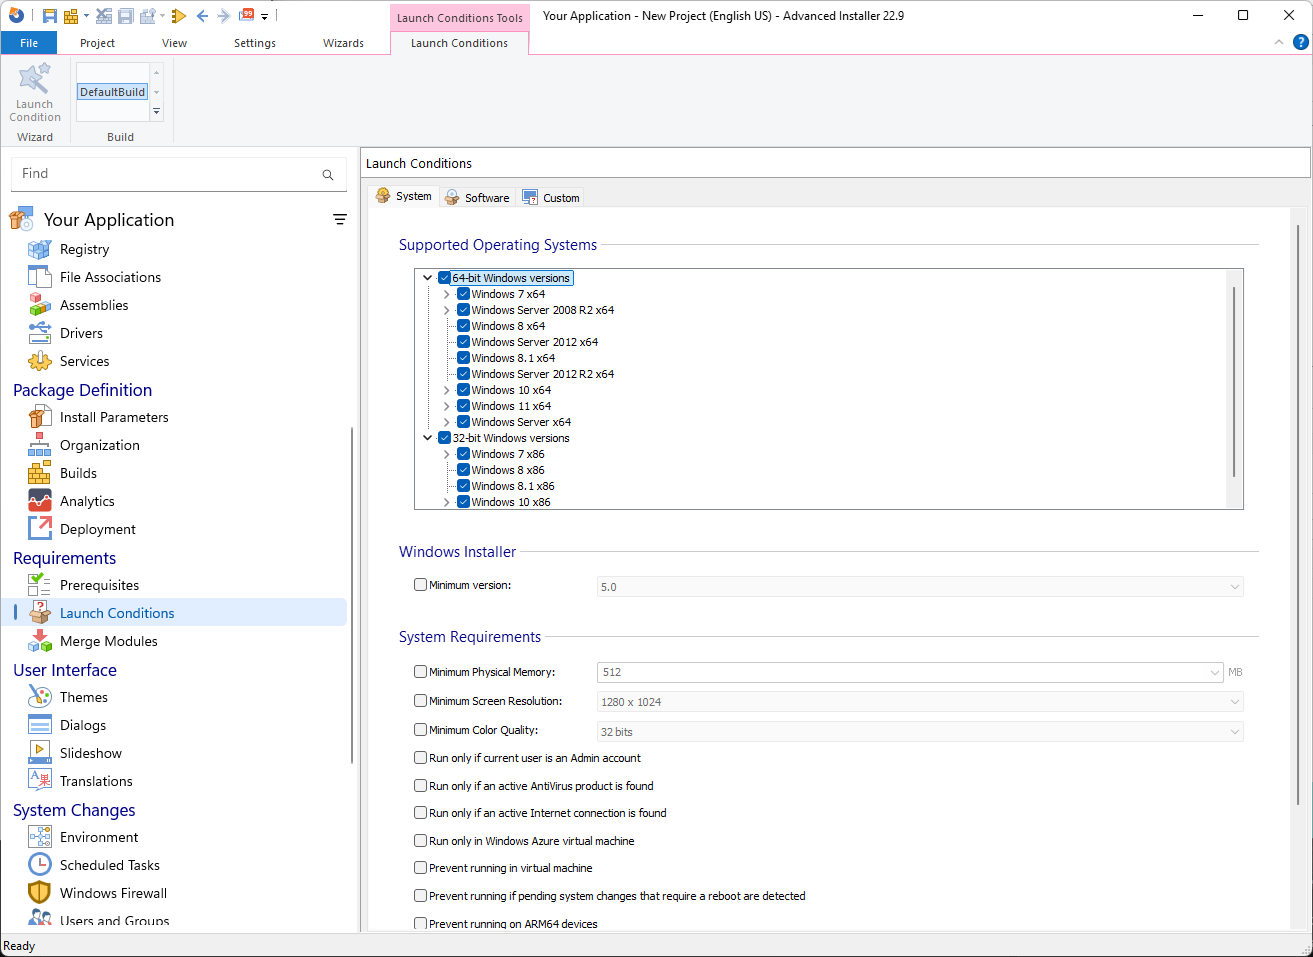Switch to the Software tab
This screenshot has height=957, width=1313.
coord(485,196)
